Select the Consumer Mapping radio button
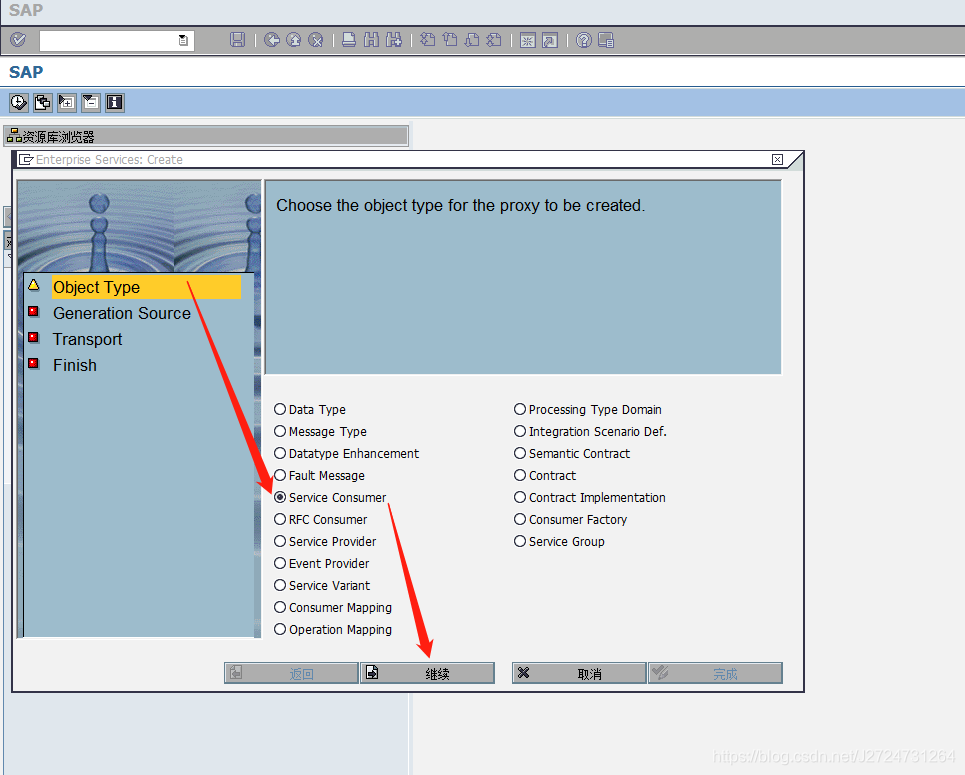Screen dimensions: 965x775 280,608
